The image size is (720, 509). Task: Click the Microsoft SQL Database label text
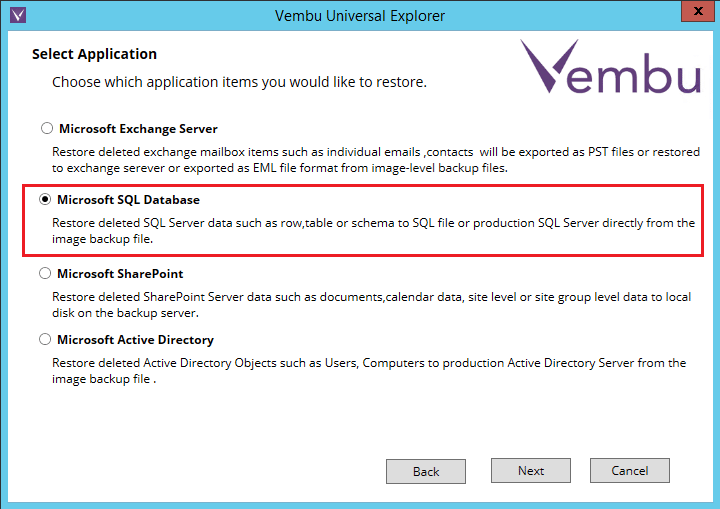pyautogui.click(x=129, y=200)
